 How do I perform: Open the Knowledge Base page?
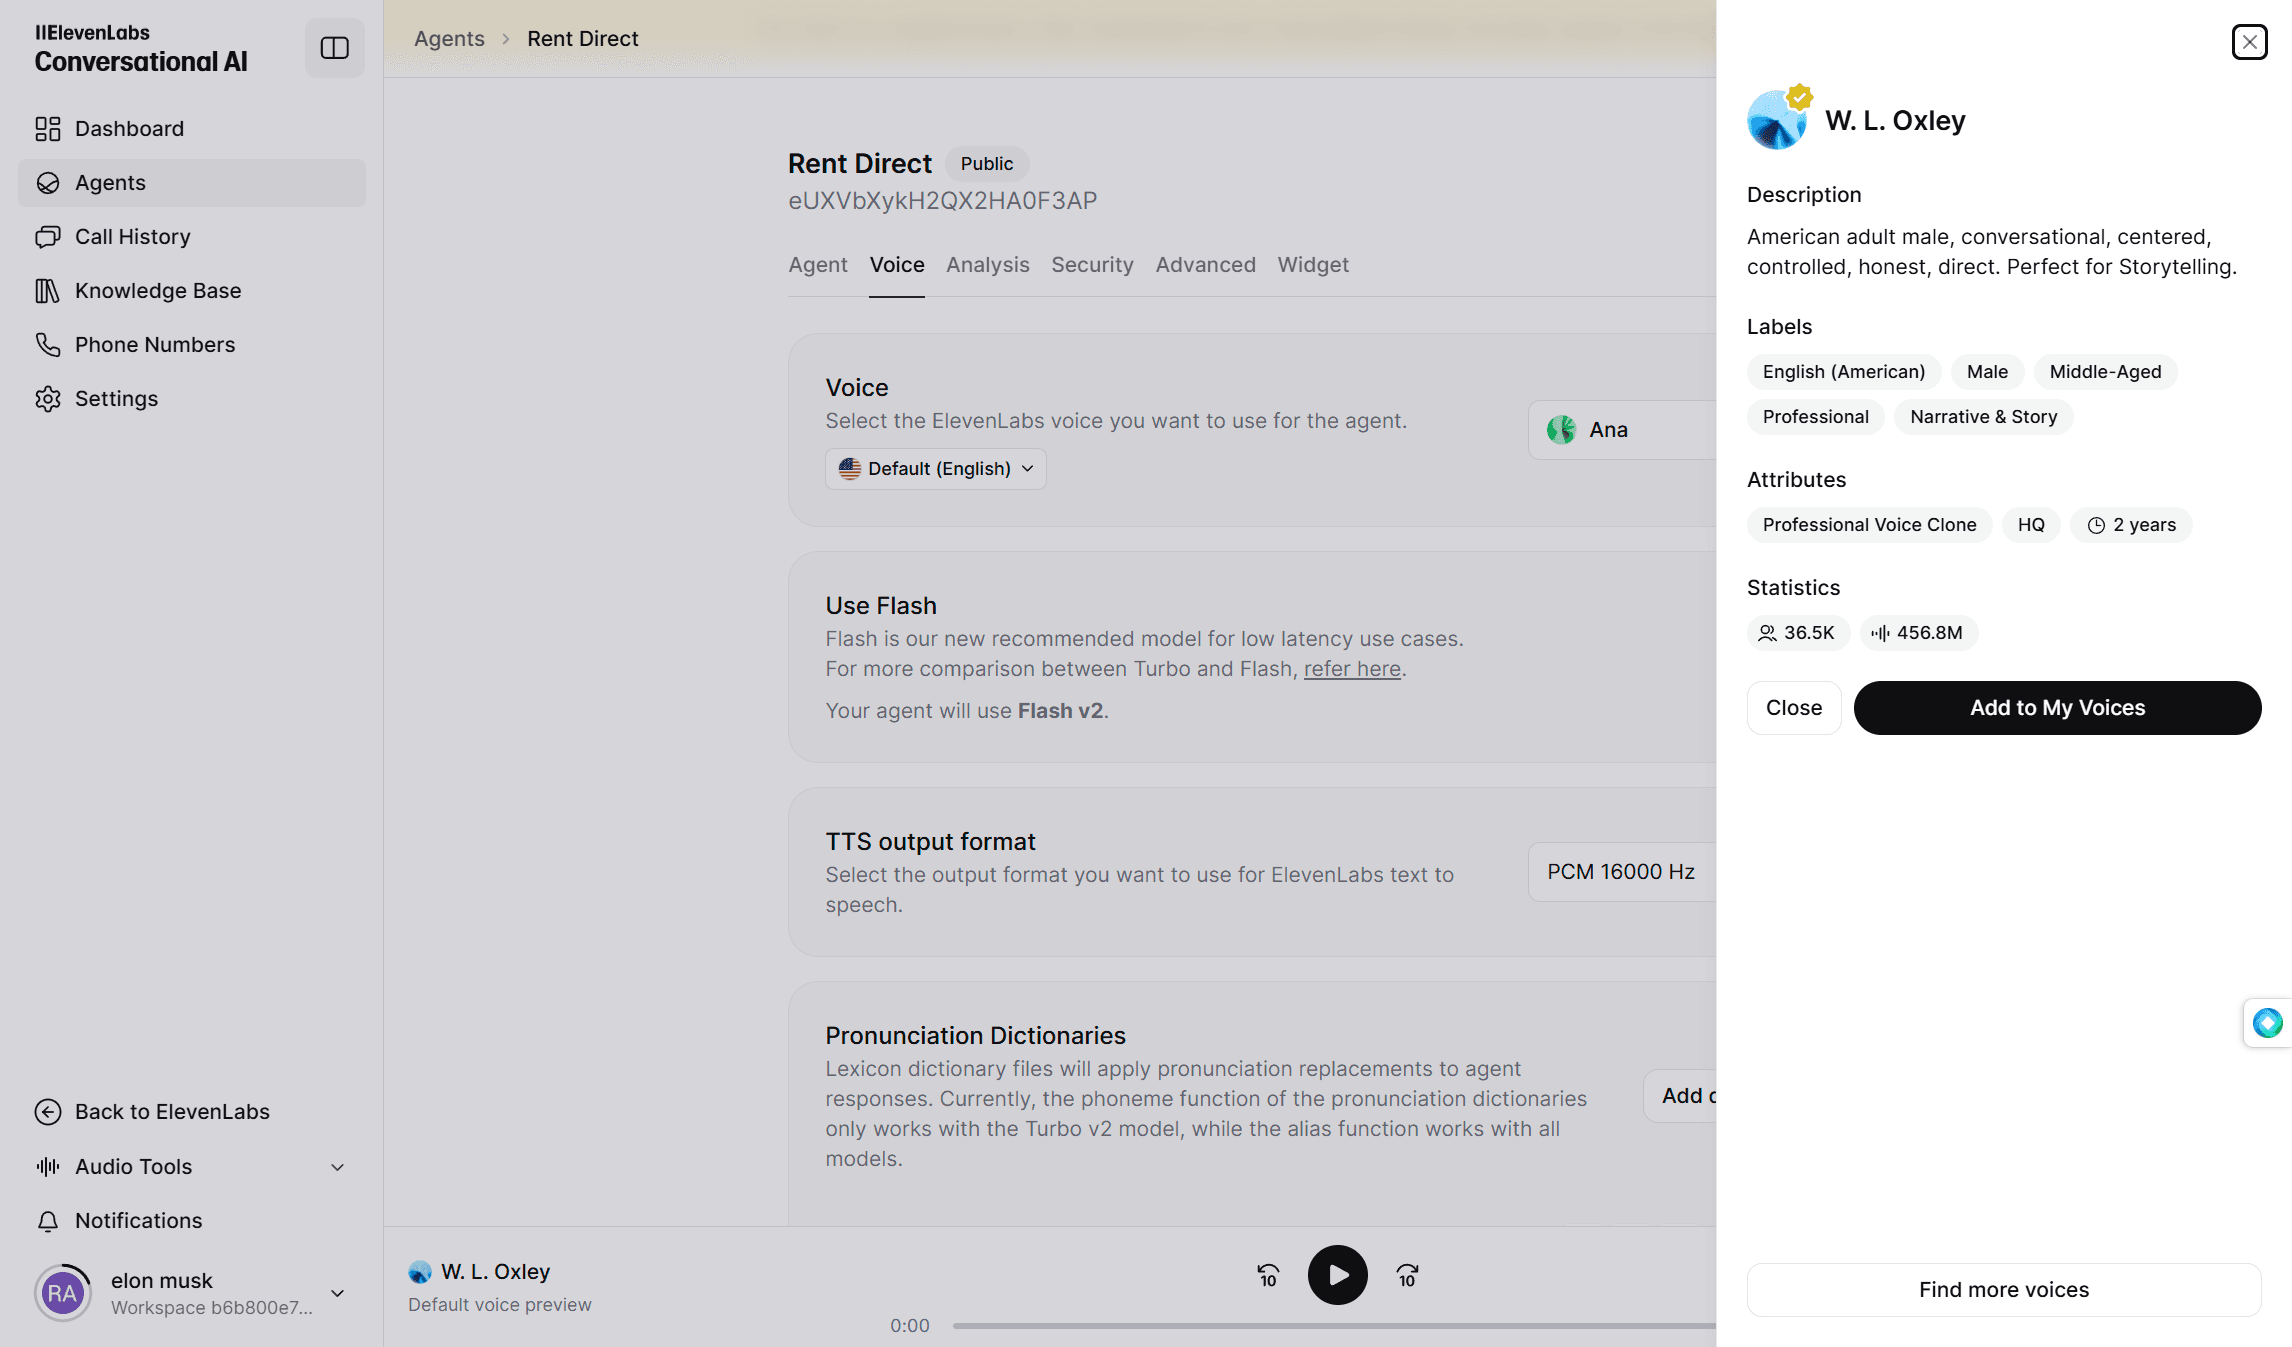(192, 291)
